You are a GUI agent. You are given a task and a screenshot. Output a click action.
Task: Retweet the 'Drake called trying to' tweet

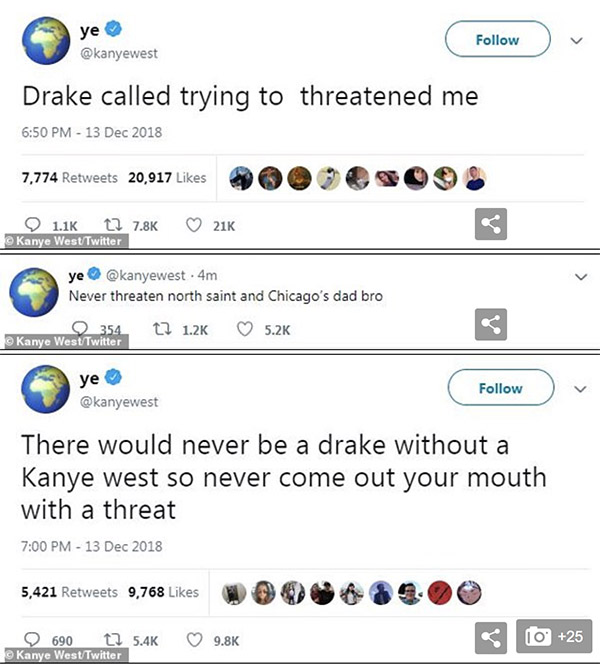[113, 224]
